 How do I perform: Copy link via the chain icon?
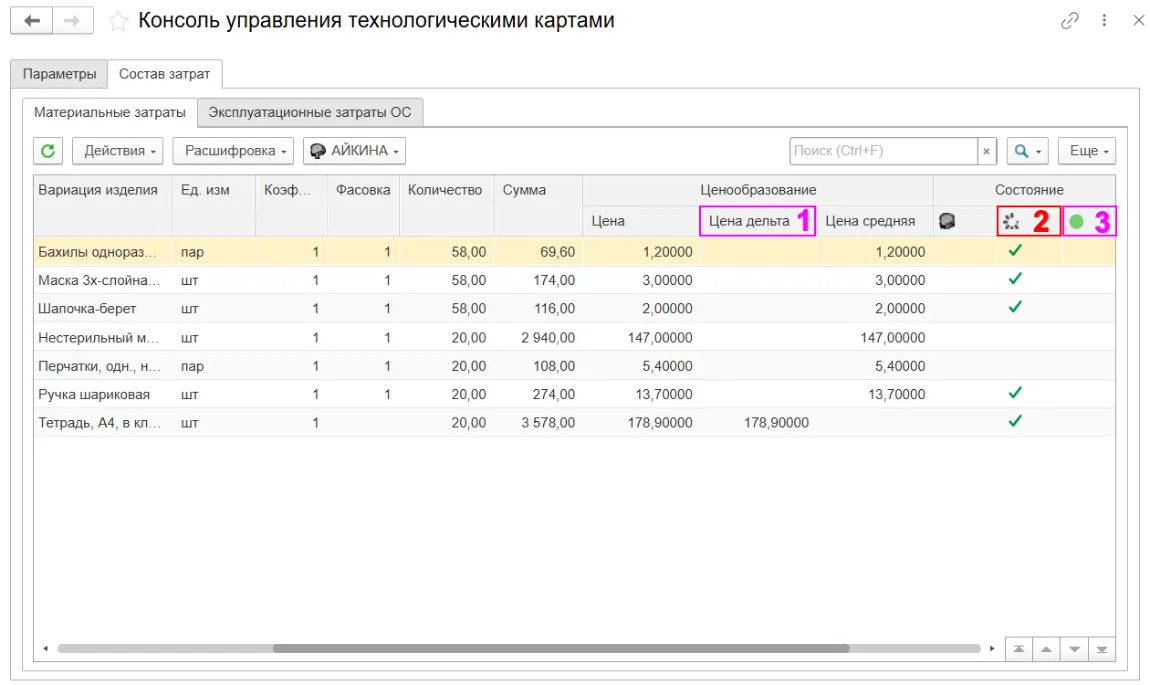[1069, 21]
